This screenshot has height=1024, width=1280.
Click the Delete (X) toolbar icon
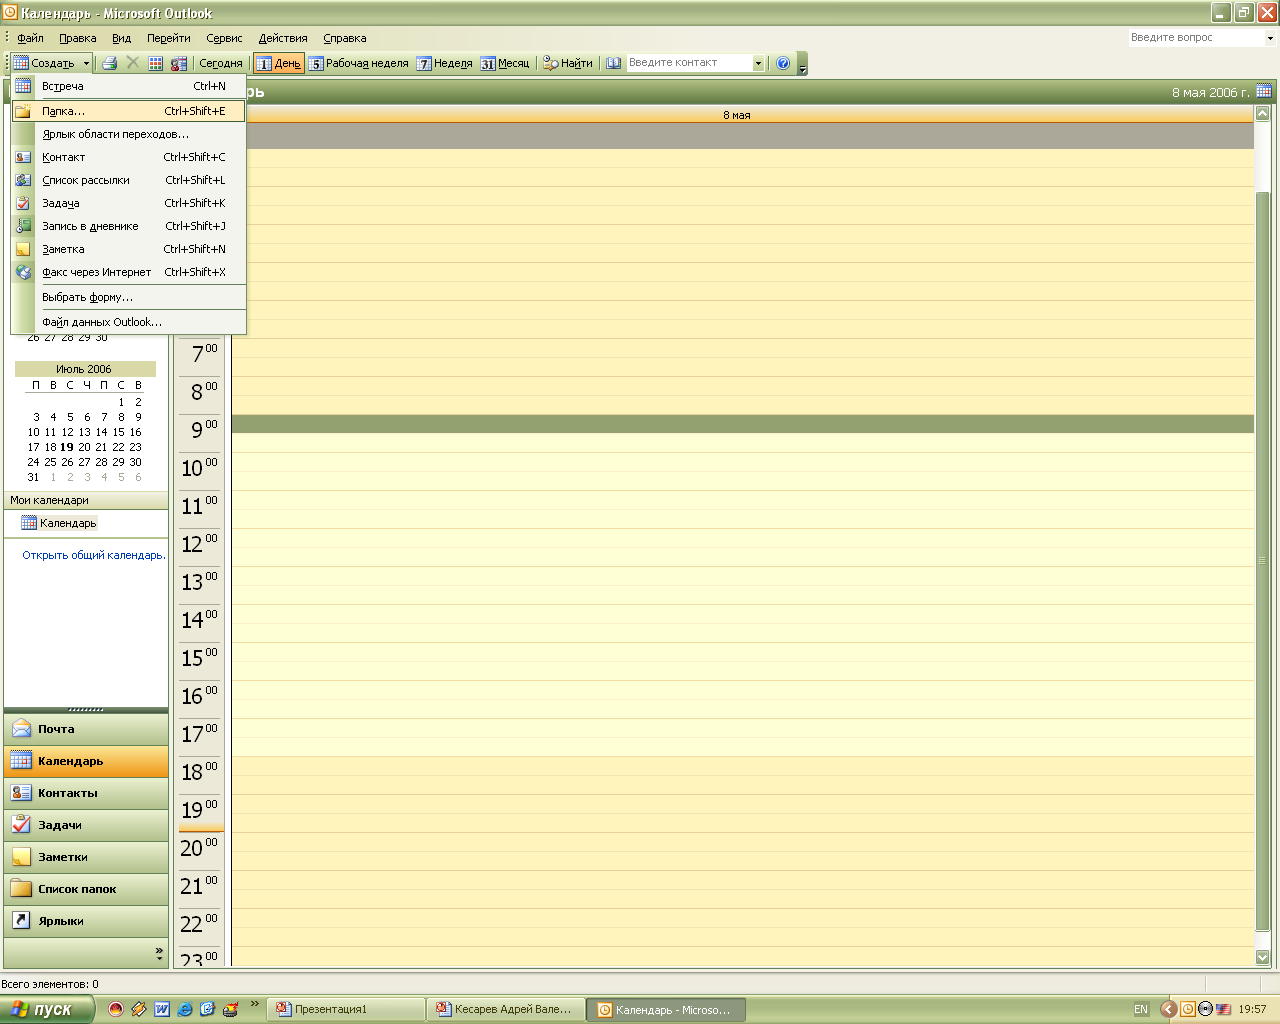tap(133, 63)
